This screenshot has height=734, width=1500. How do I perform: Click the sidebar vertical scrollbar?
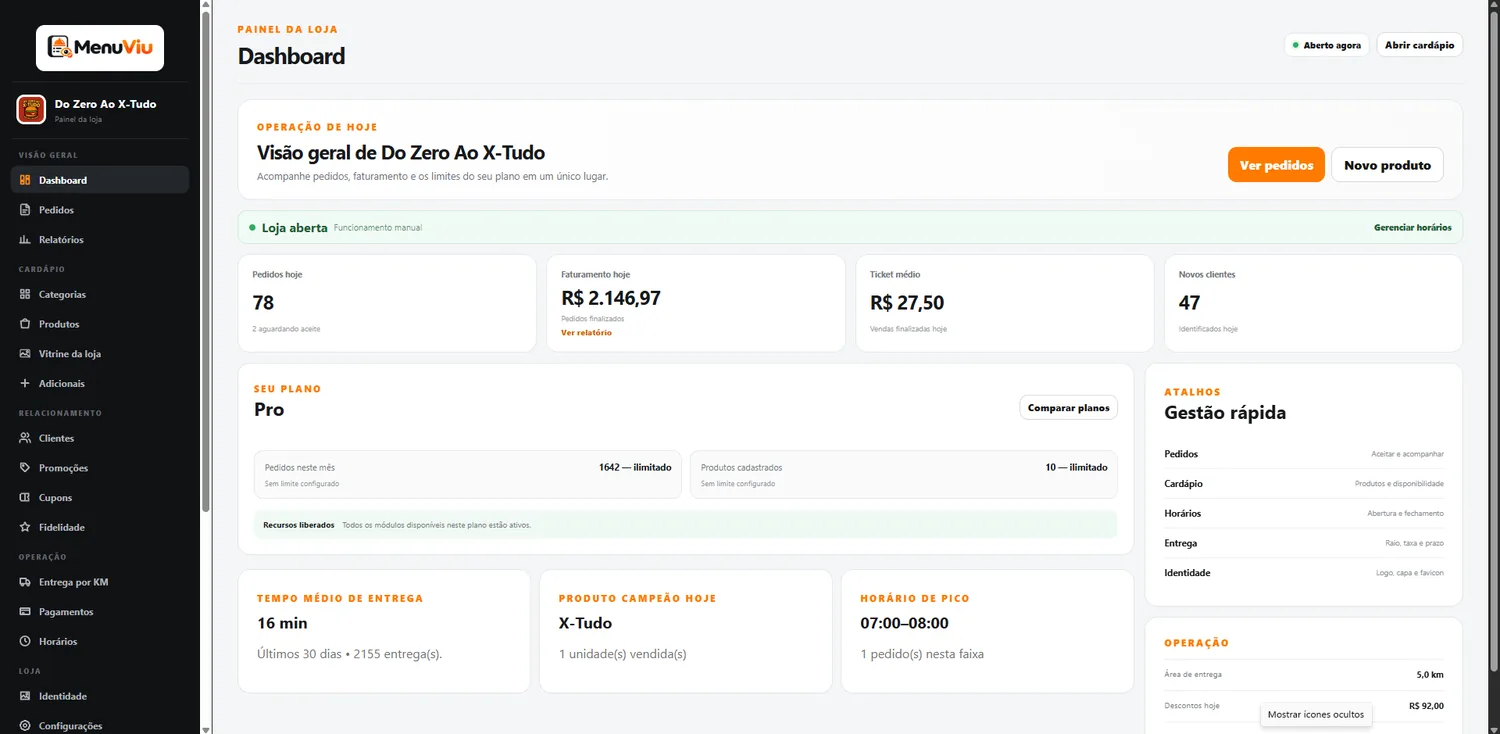pos(205,260)
